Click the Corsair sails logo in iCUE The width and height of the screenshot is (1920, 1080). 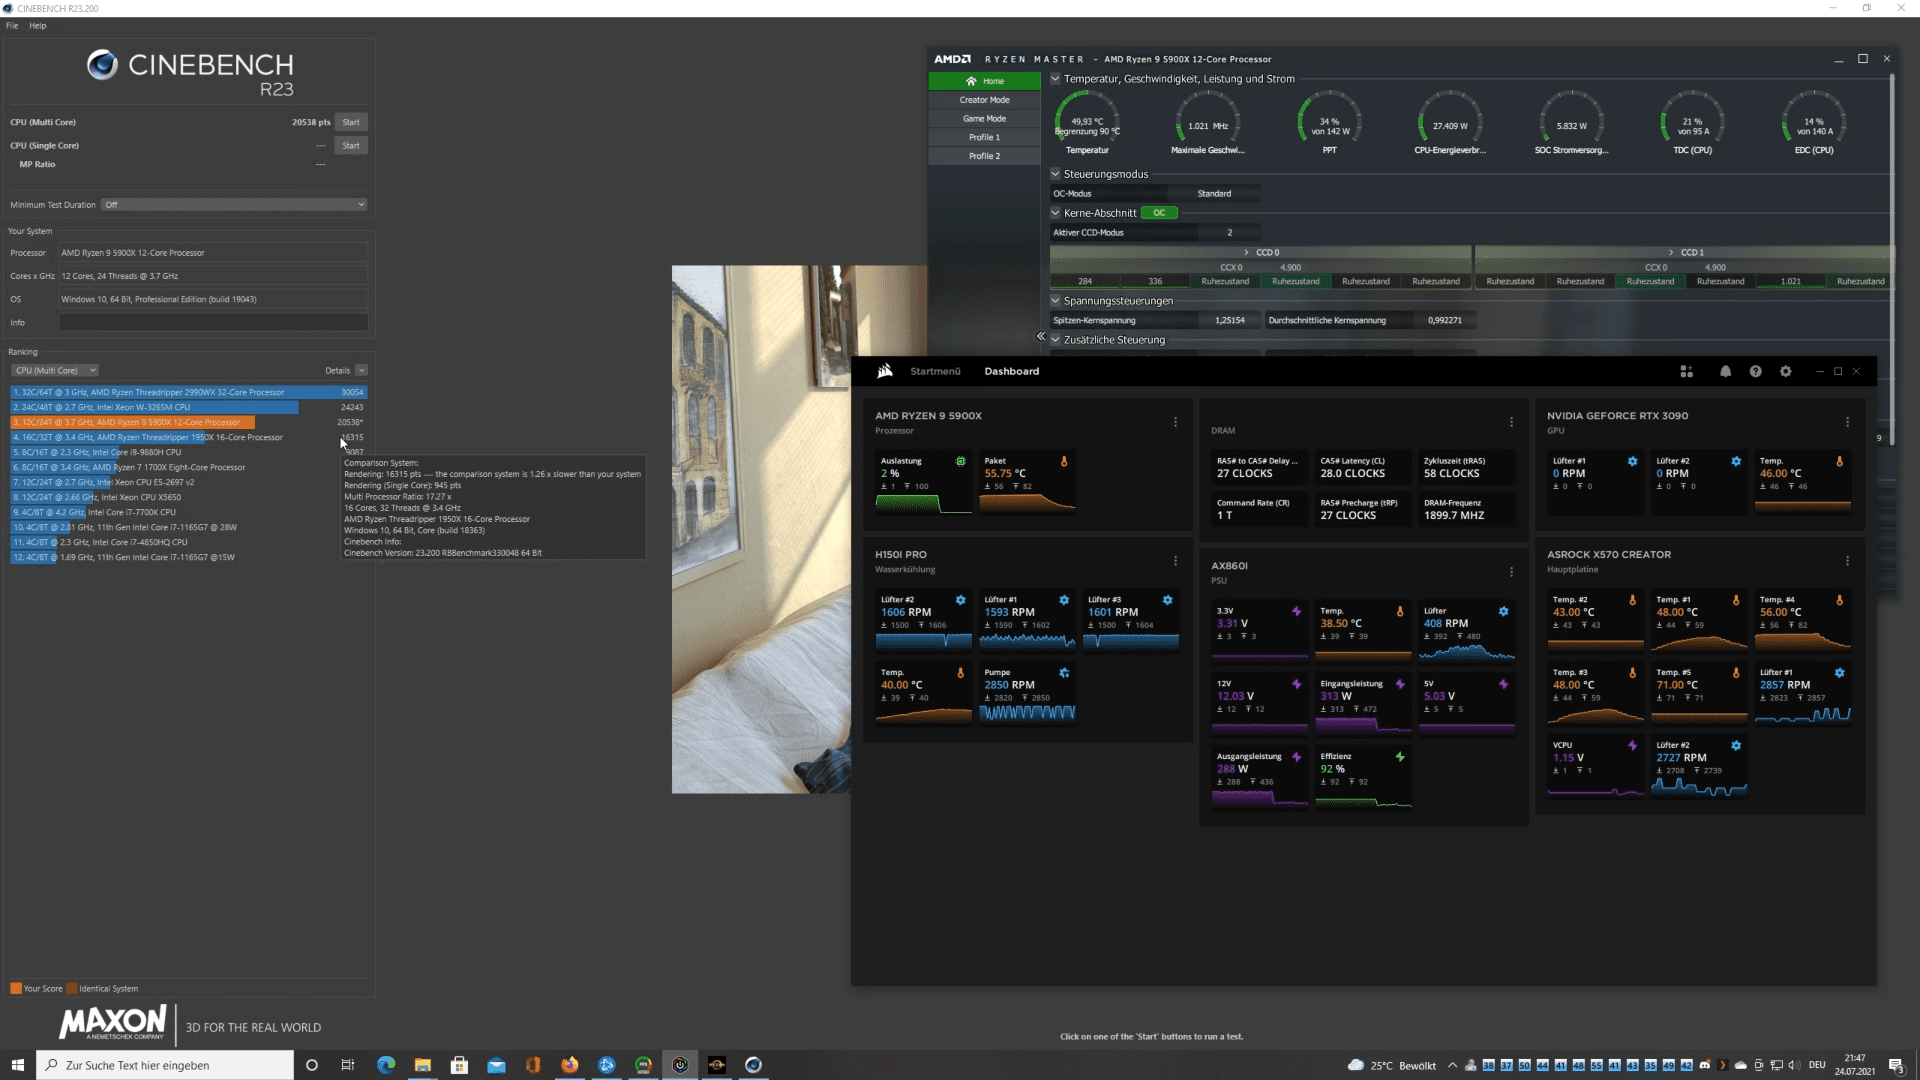(x=885, y=371)
